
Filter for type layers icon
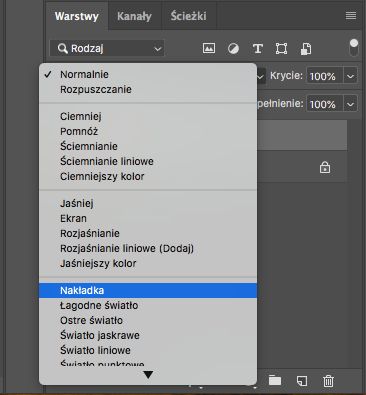point(257,49)
